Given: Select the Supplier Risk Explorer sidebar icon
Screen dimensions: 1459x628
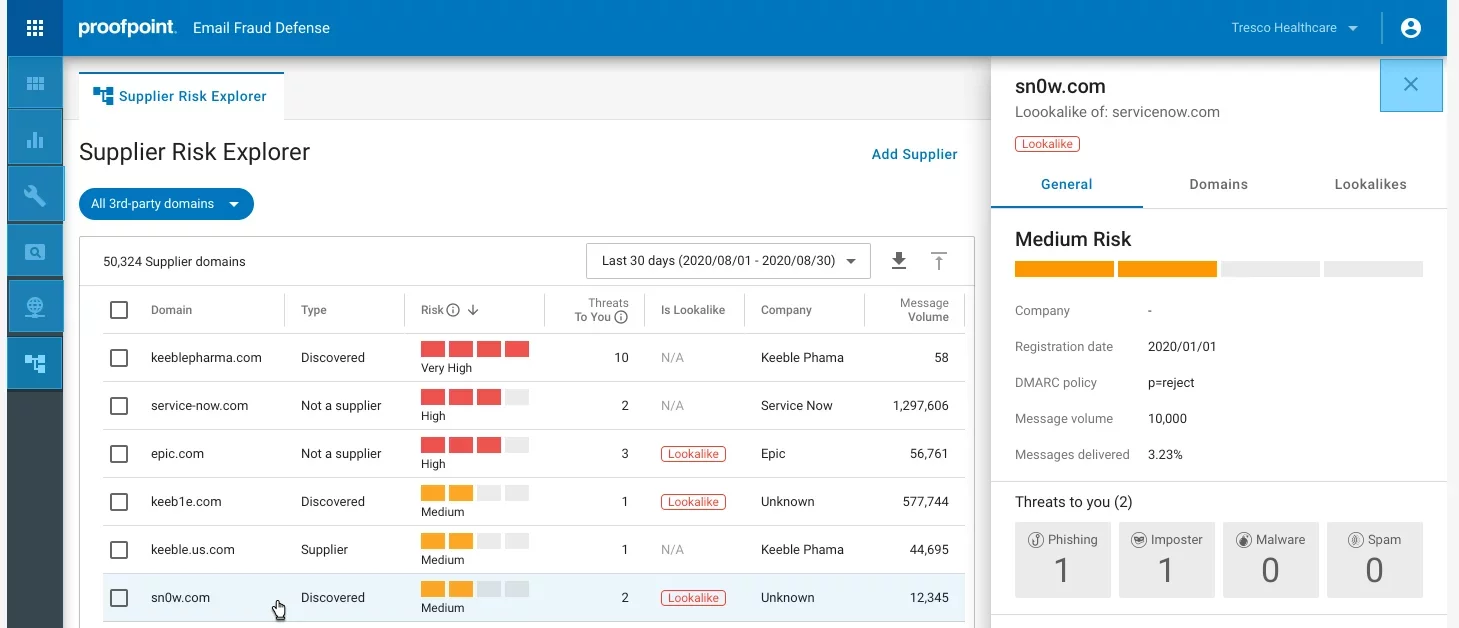Looking at the screenshot, I should [34, 362].
